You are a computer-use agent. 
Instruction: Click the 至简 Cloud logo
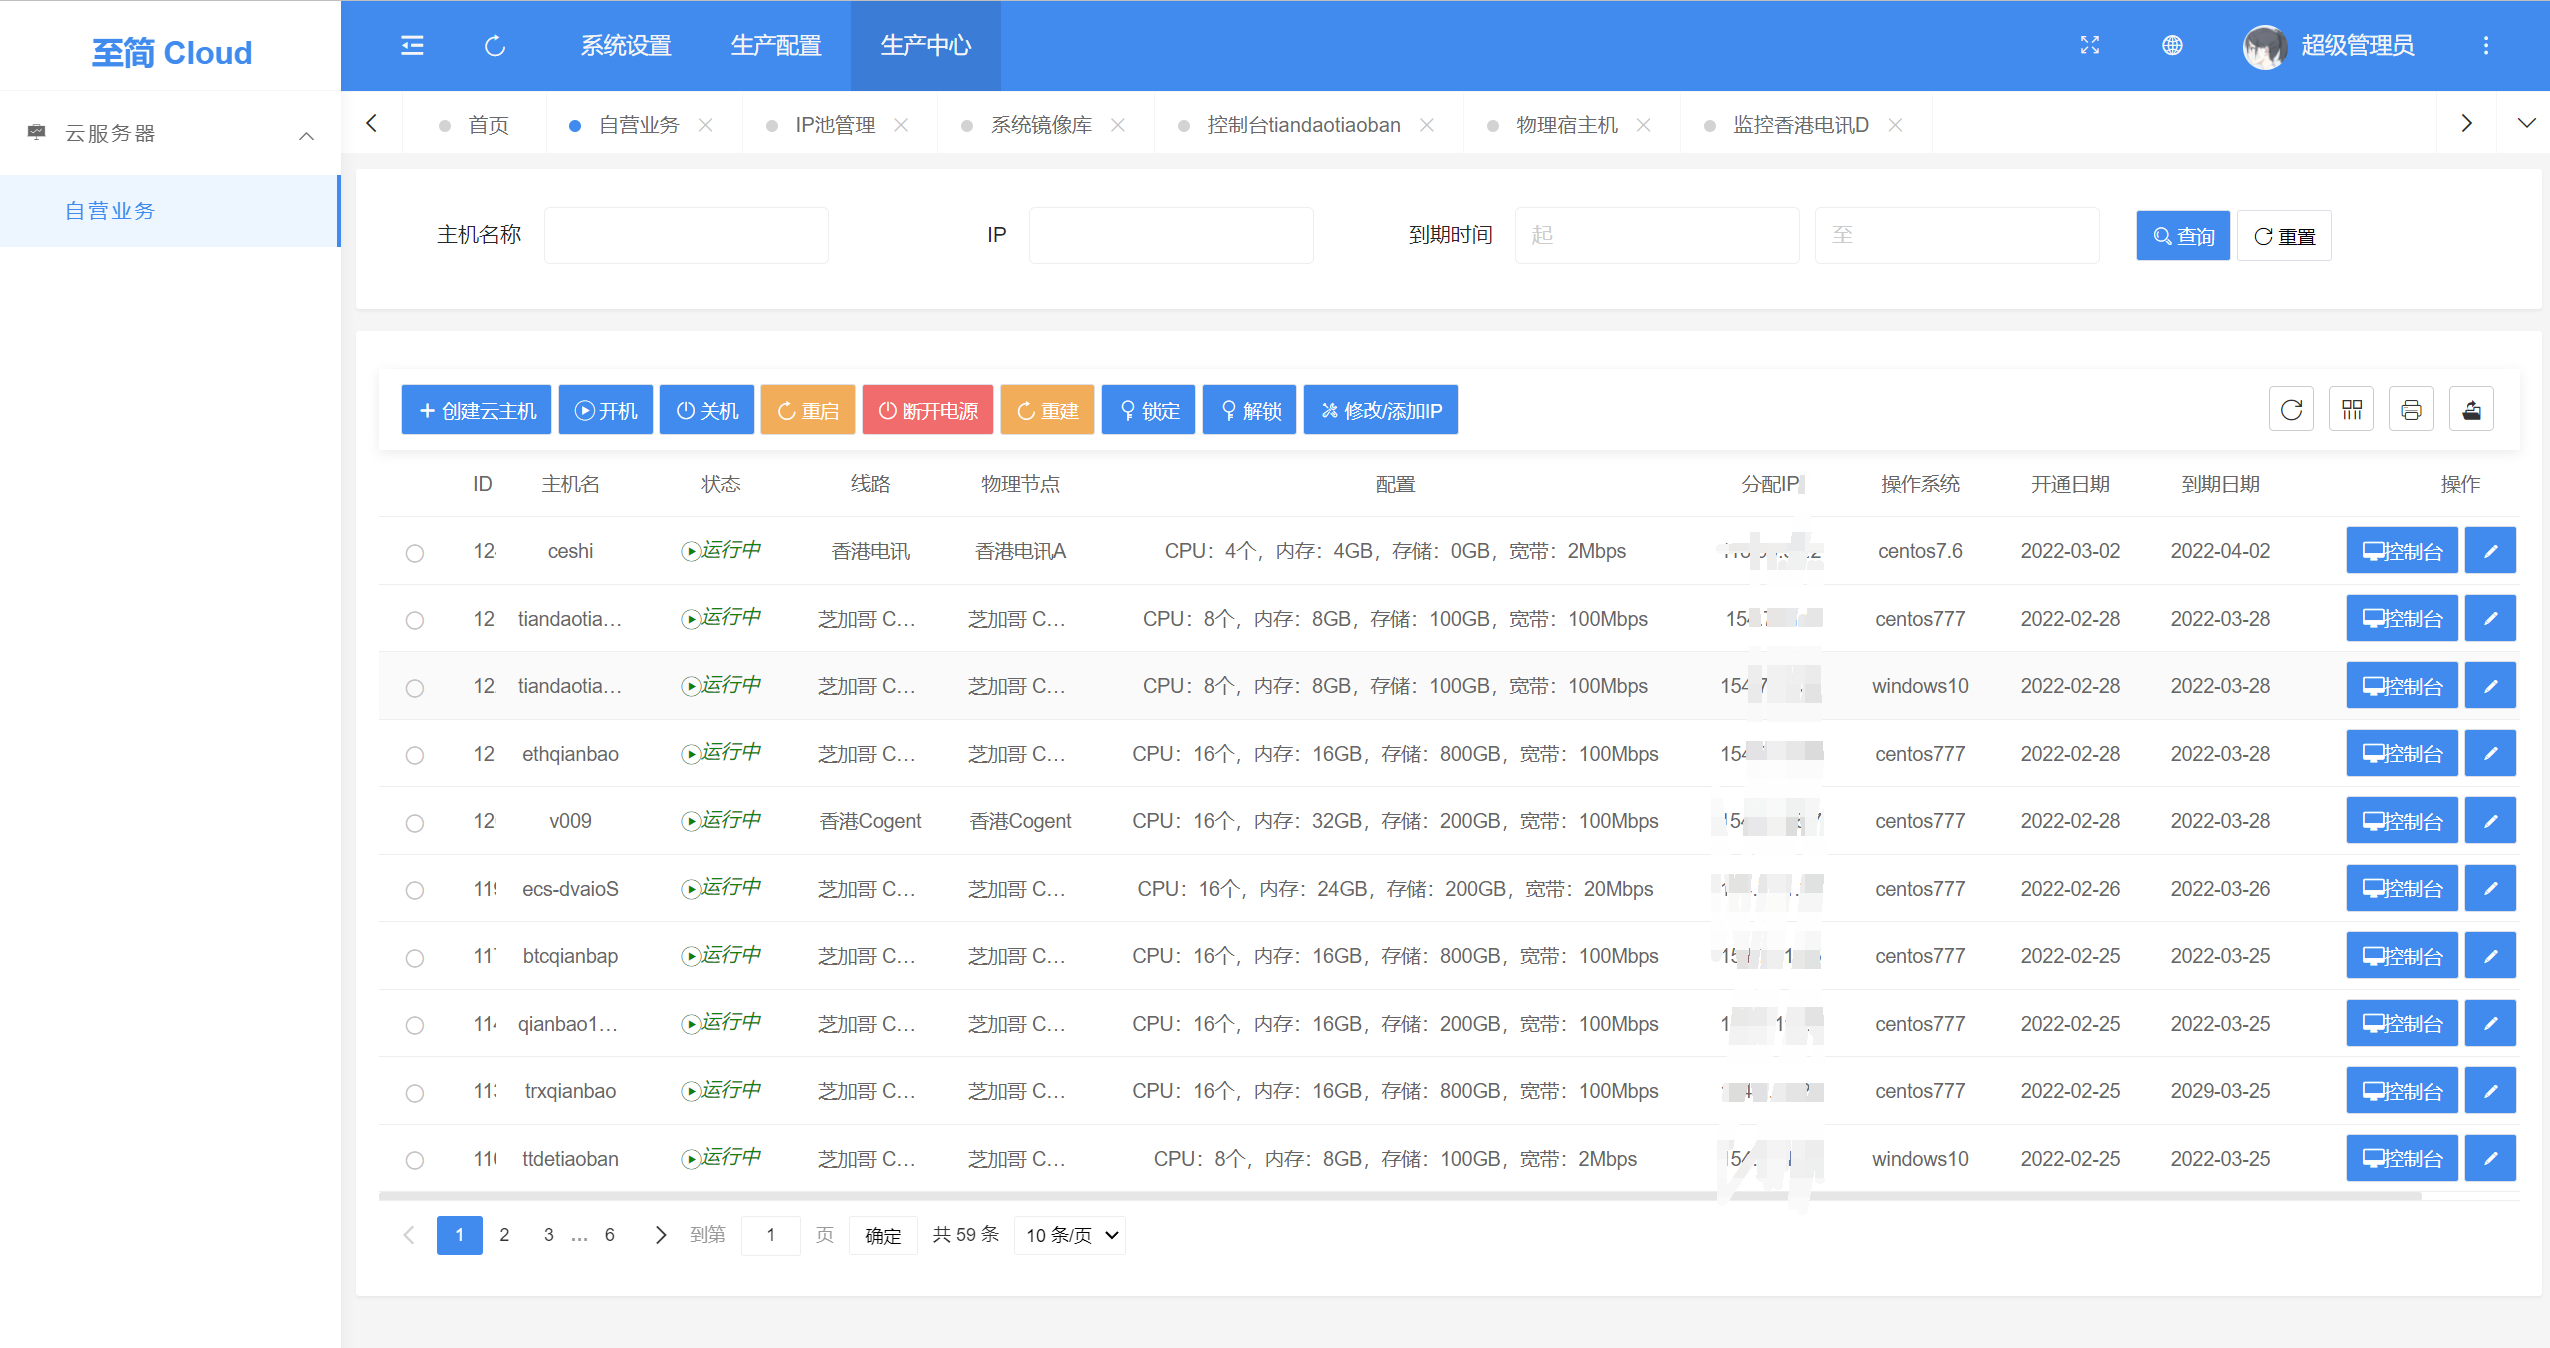(x=171, y=52)
